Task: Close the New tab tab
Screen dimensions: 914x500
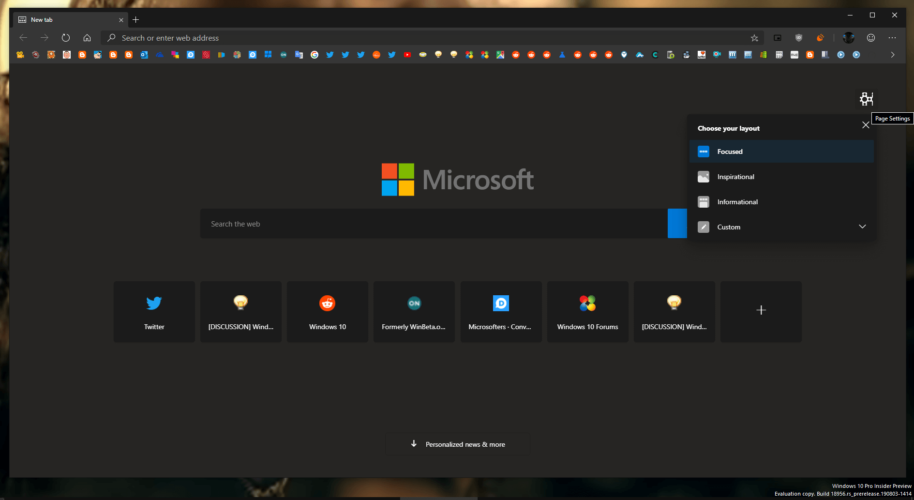Action: [x=121, y=20]
